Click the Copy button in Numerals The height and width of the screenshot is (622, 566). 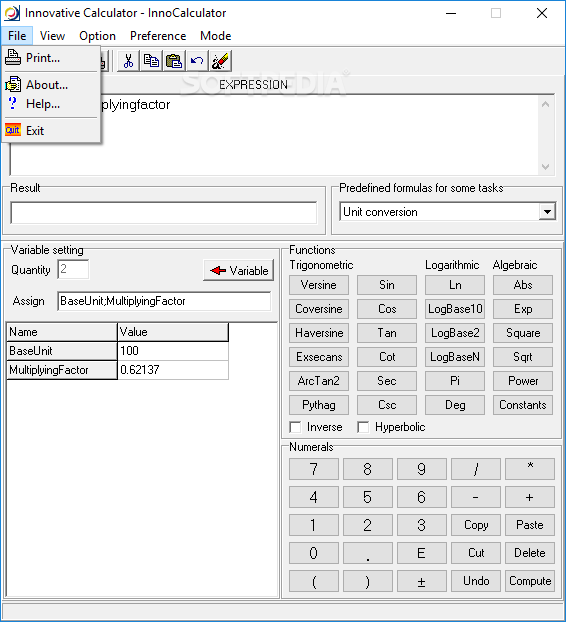[x=476, y=525]
